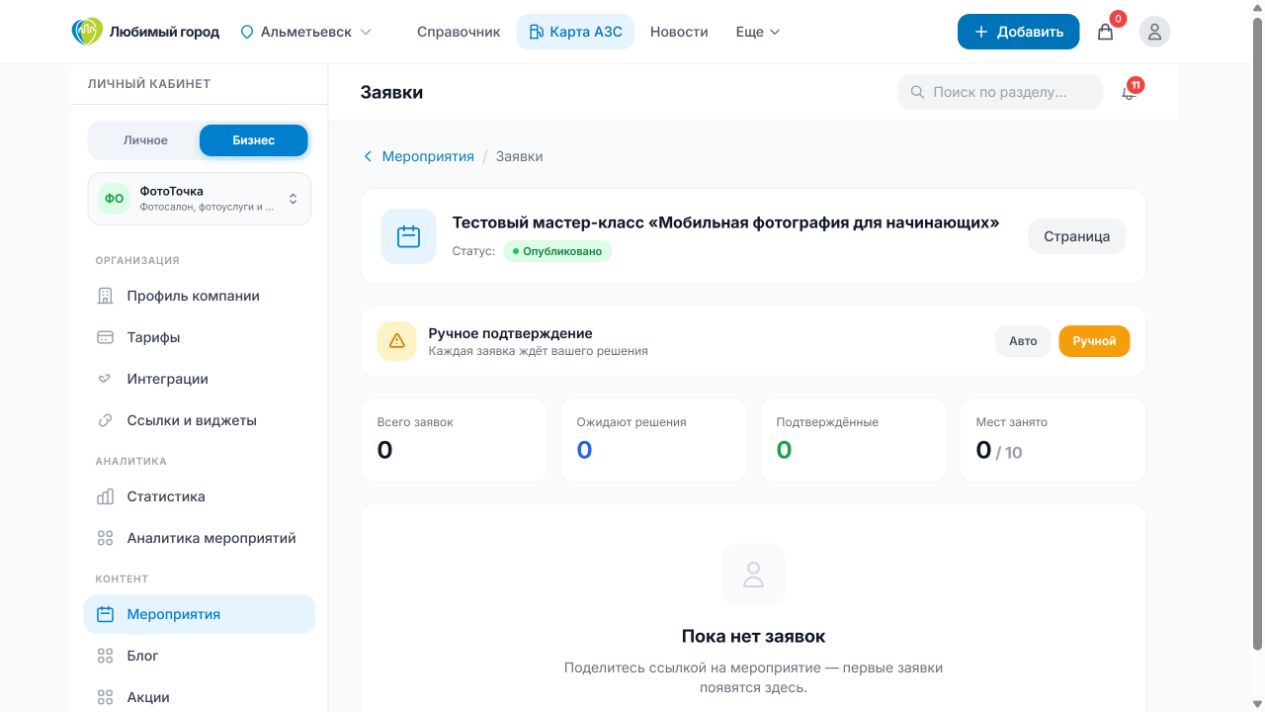1265x712 pixels.
Task: Open the user profile avatar icon
Action: [x=1155, y=32]
